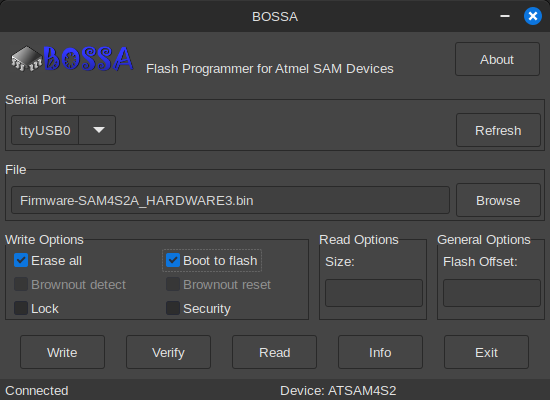Click the Read Options group label
The height and width of the screenshot is (400, 550).
359,240
